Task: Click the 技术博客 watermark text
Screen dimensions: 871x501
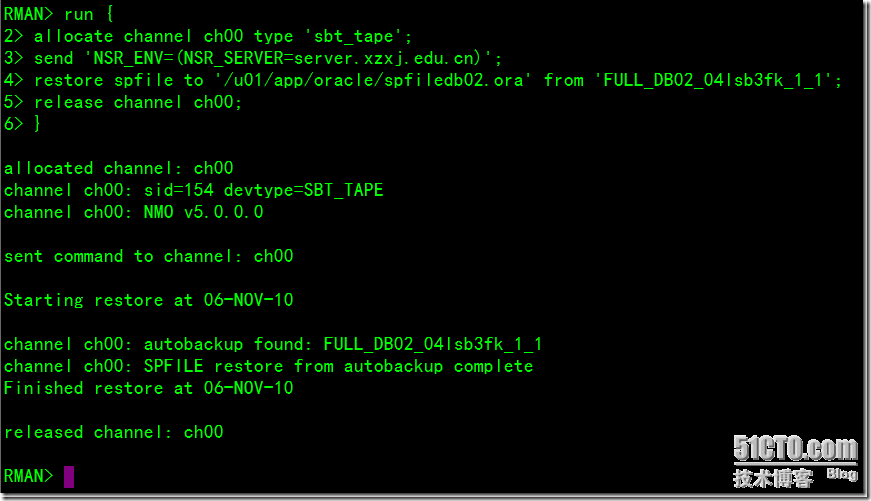Action: tap(773, 478)
